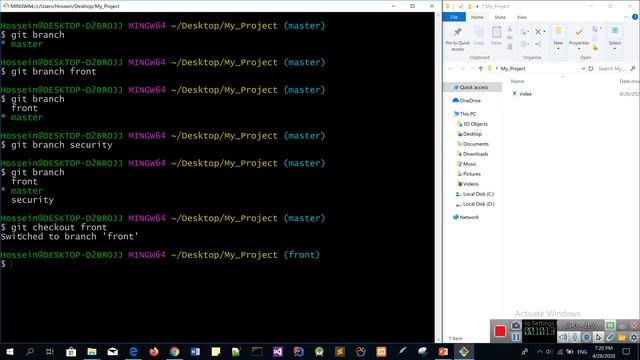This screenshot has height=360, width=640.
Task: Open Word from the taskbar
Action: tap(195, 351)
